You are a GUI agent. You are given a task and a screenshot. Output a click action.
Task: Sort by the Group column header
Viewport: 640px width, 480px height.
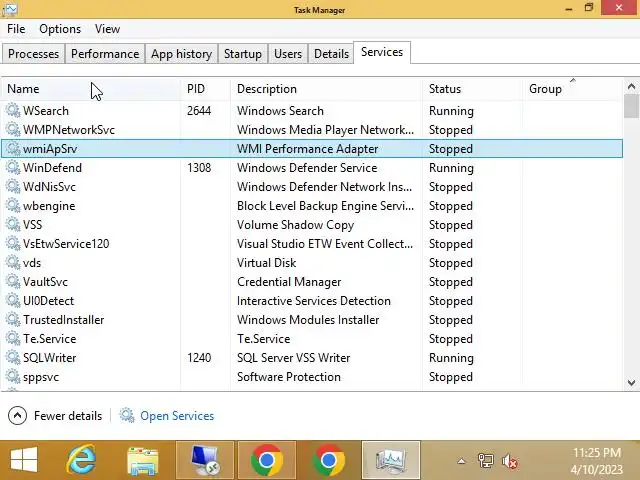[x=573, y=89]
